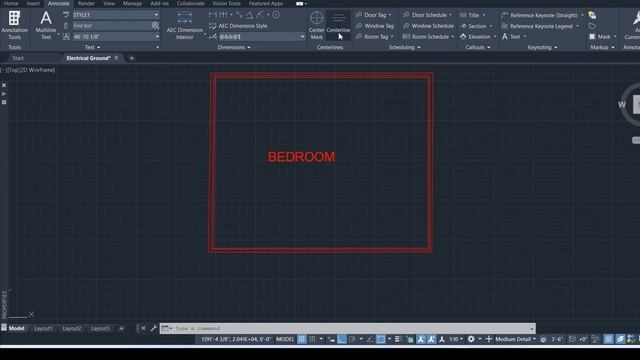Expand the Scheduling panel
This screenshot has width=640, height=360.
tap(404, 47)
